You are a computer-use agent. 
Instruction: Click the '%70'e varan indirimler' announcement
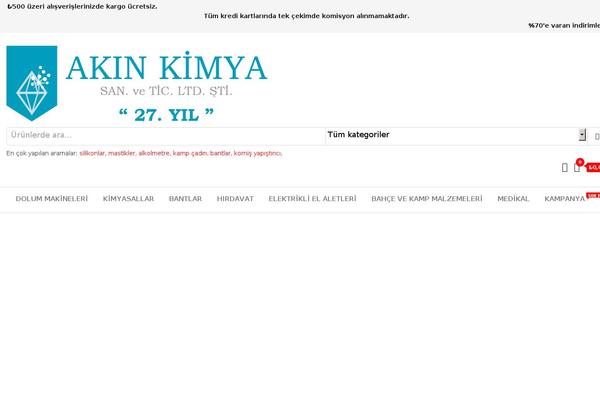(x=564, y=26)
